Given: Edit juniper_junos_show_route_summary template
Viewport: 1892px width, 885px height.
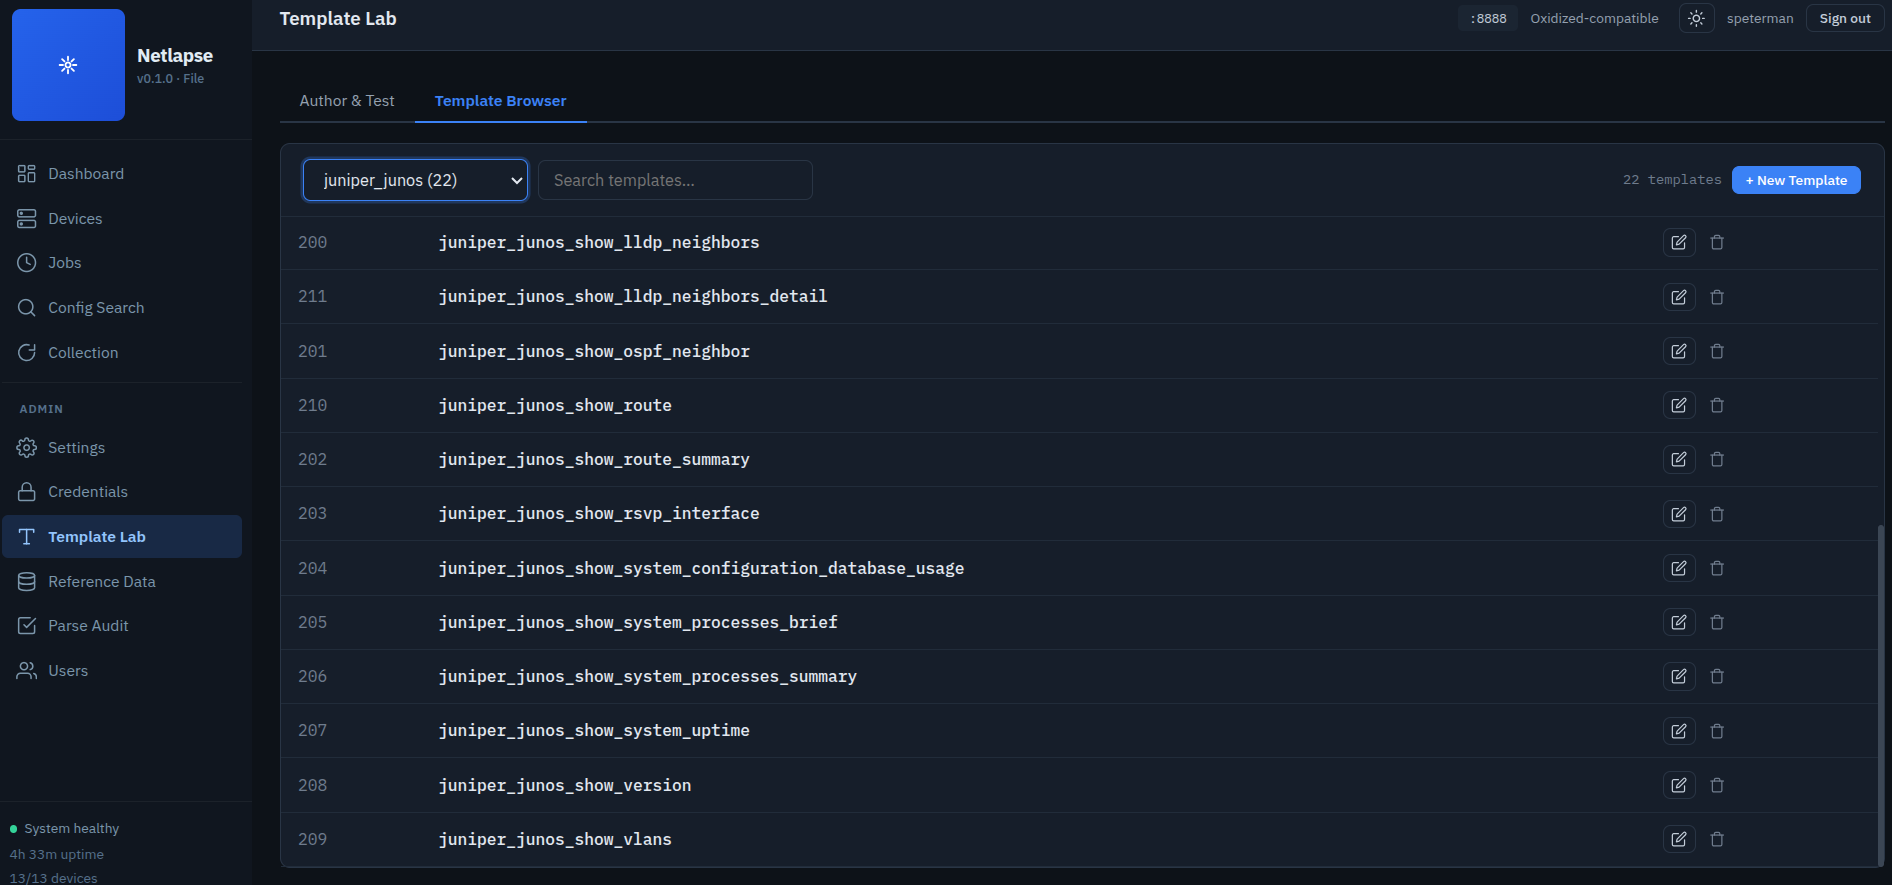Looking at the screenshot, I should (x=1679, y=459).
